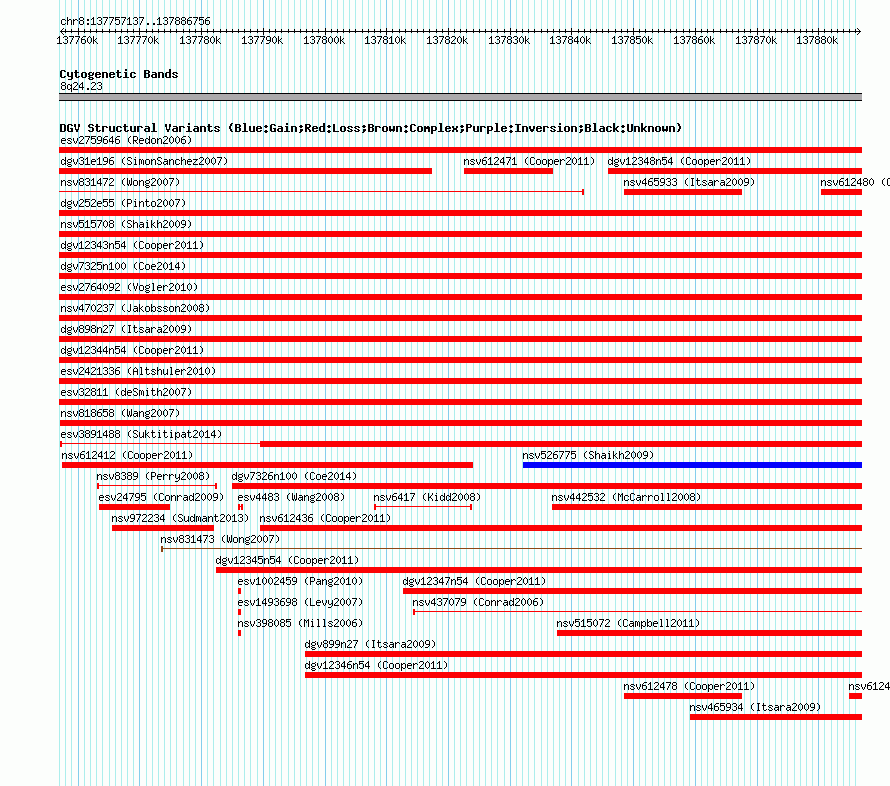Select nsv465933 (Itsara2009) variant
890x786 pixels.
[x=689, y=182]
